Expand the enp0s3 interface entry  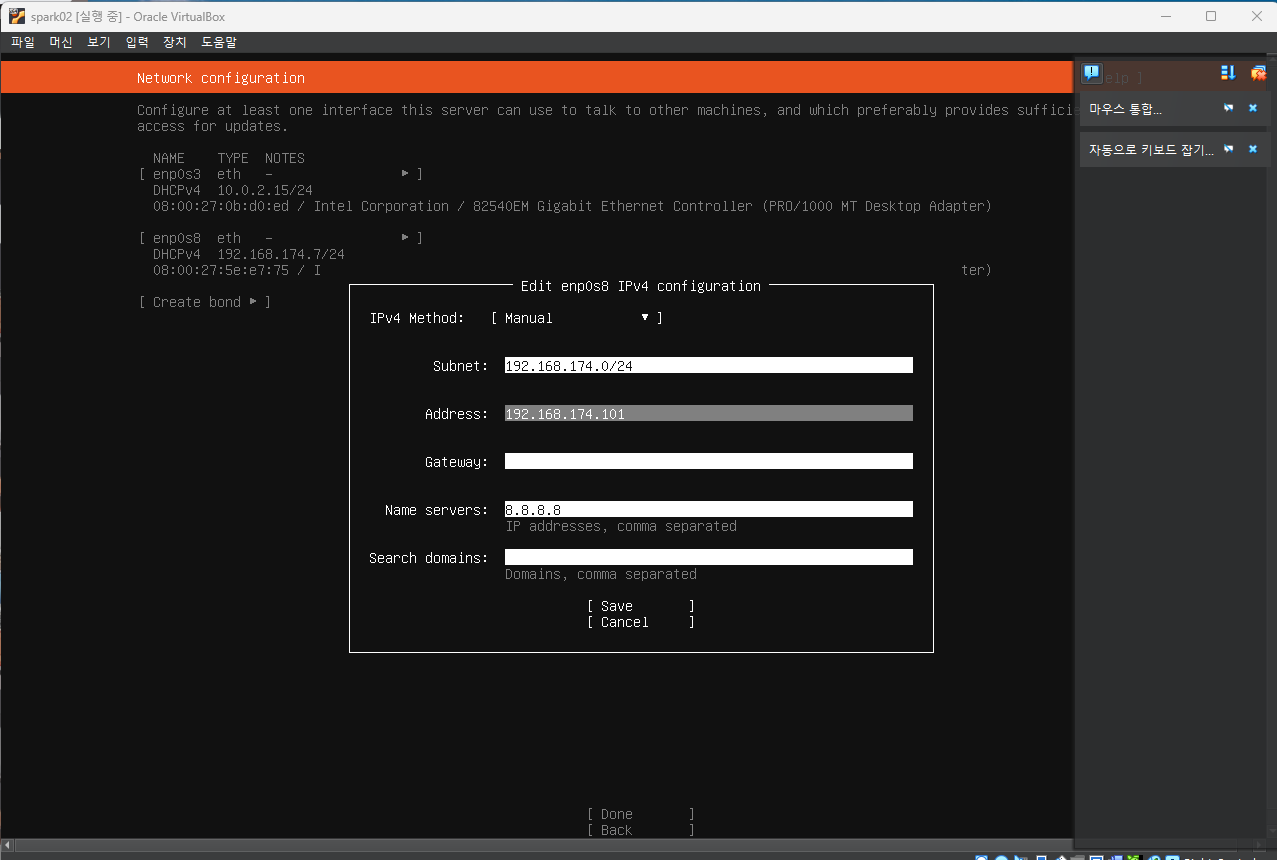(280, 174)
